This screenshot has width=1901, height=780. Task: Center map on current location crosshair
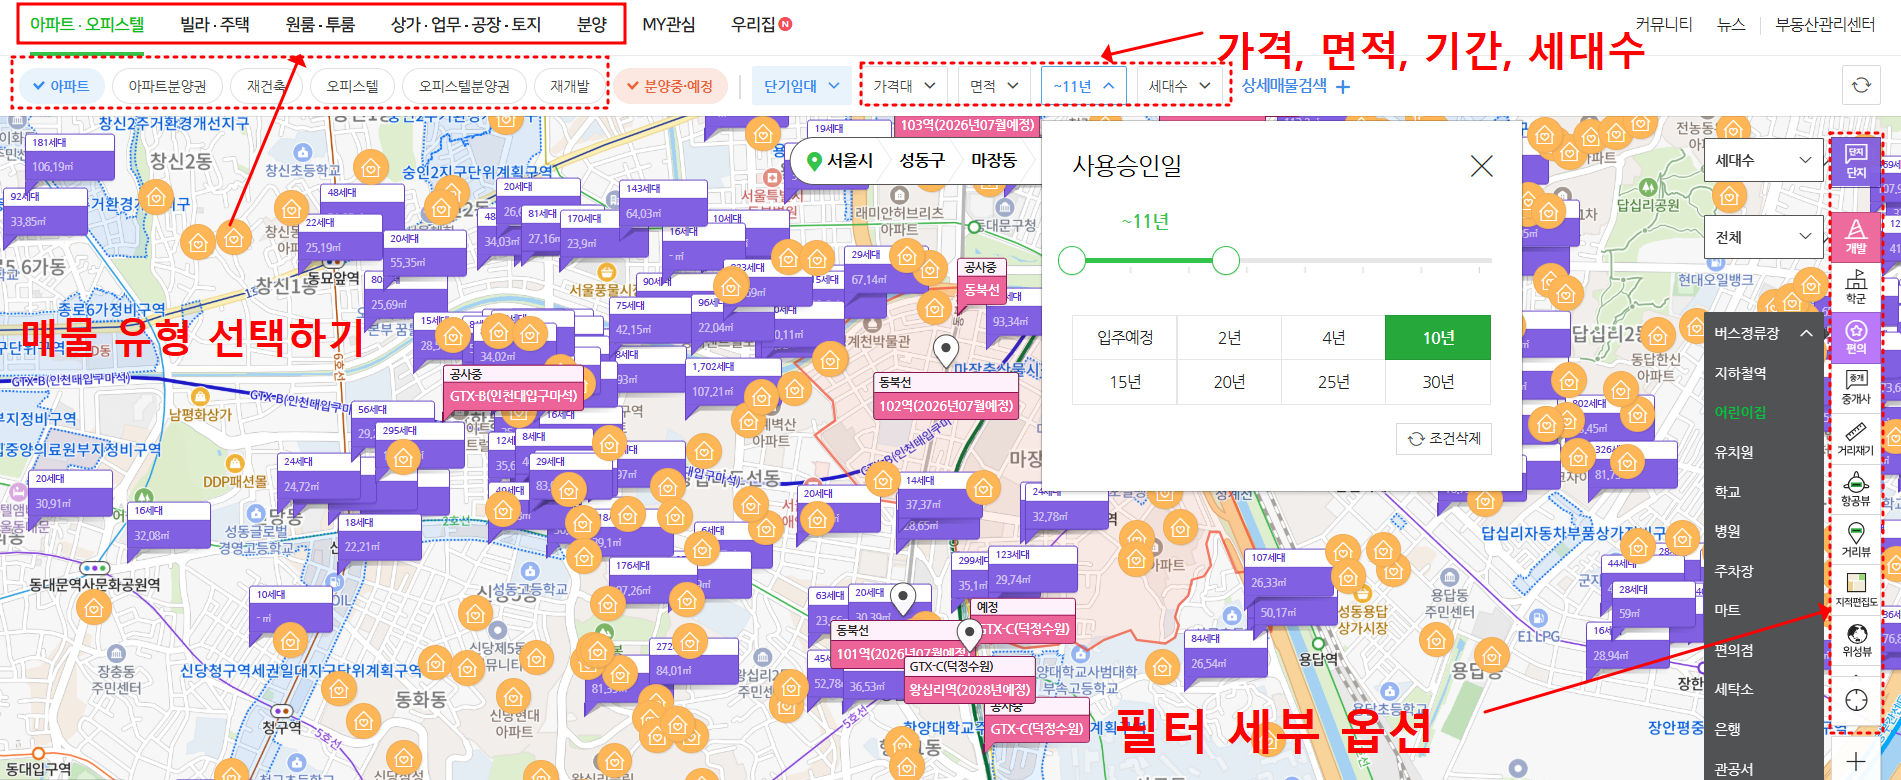[x=1856, y=700]
